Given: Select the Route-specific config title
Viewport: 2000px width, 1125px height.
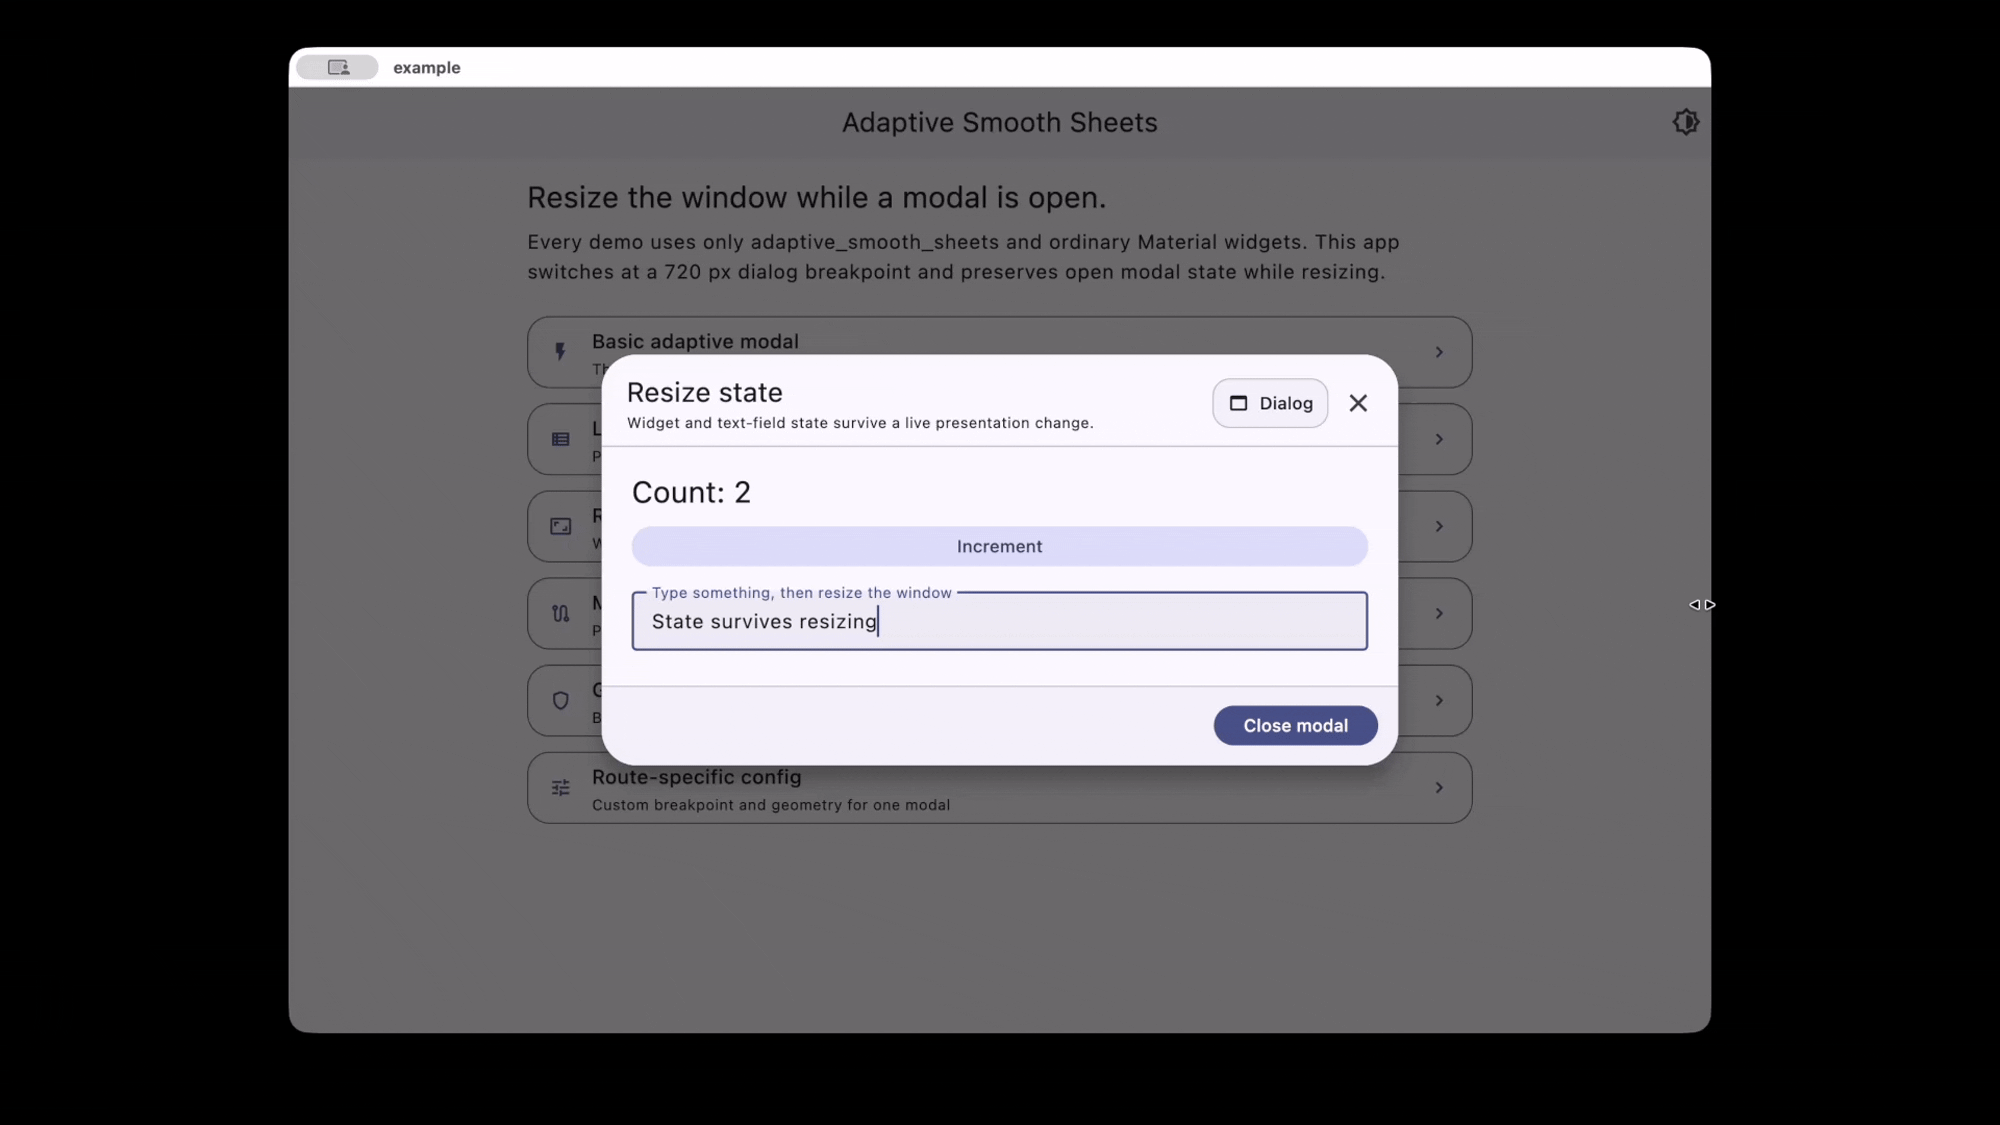Looking at the screenshot, I should click(x=696, y=777).
